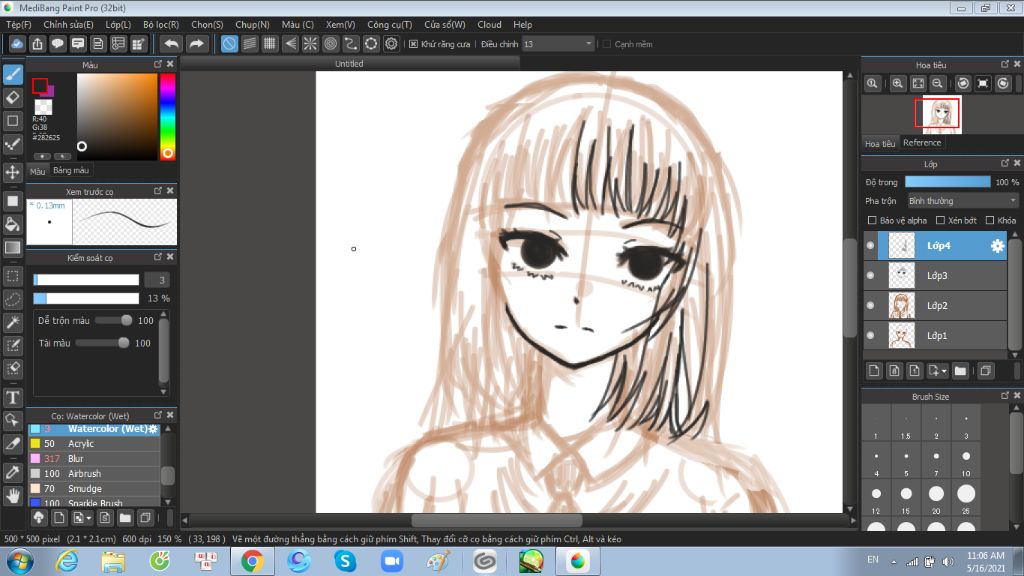Click the brush size value field showing 3
Viewport: 1024px width, 576px height.
click(157, 280)
